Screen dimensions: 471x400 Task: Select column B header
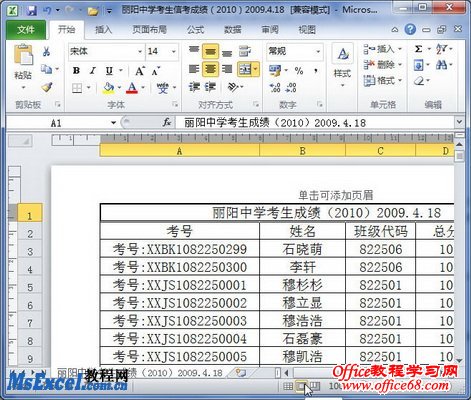pyautogui.click(x=302, y=151)
